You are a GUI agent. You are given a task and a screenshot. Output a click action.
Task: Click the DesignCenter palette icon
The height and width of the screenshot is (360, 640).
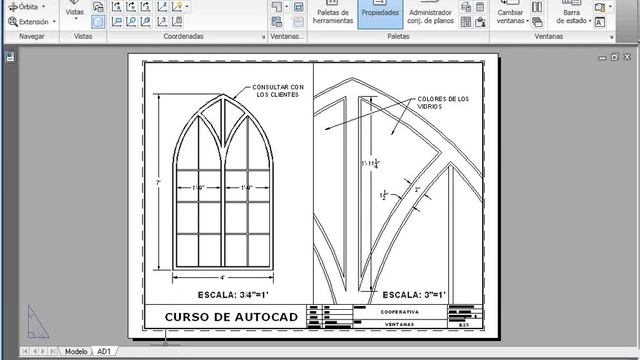pyautogui.click(x=466, y=7)
